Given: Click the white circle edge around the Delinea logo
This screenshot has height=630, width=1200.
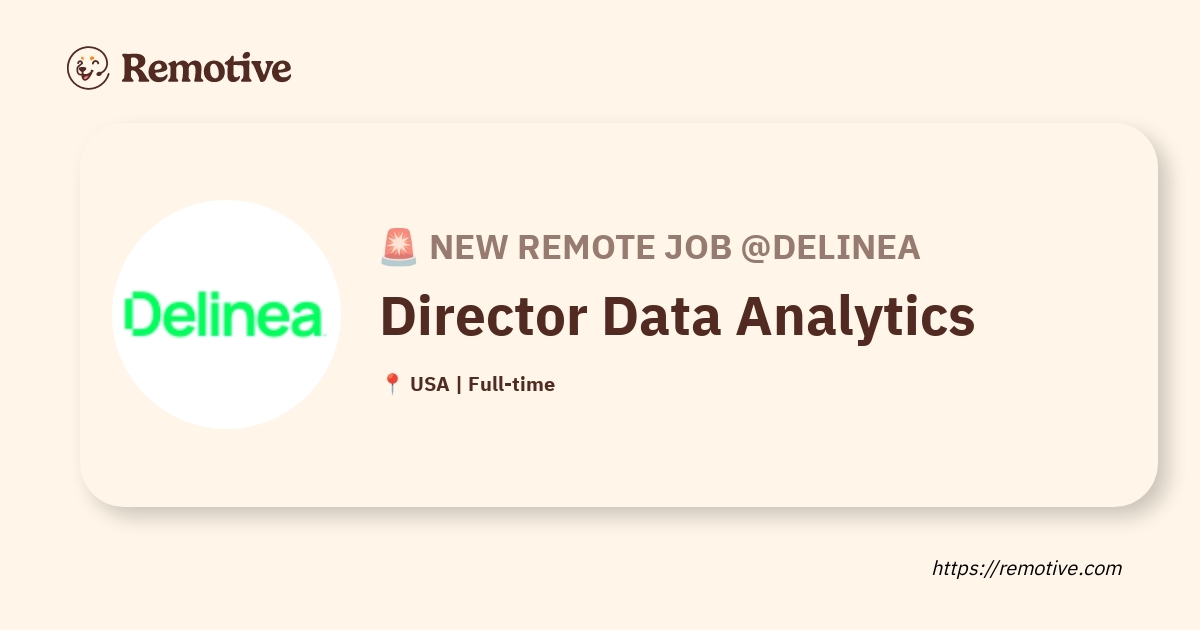Looking at the screenshot, I should [226, 206].
